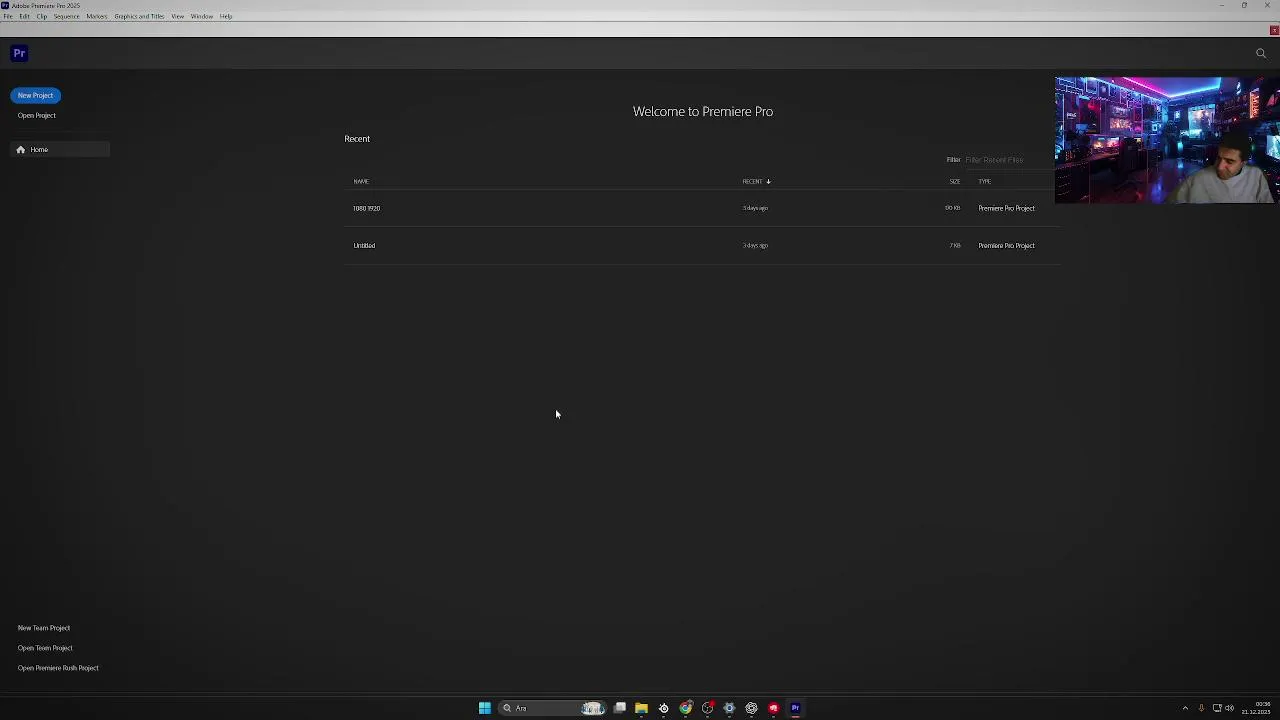Open the Clip menu
This screenshot has width=1280, height=720.
[x=42, y=16]
